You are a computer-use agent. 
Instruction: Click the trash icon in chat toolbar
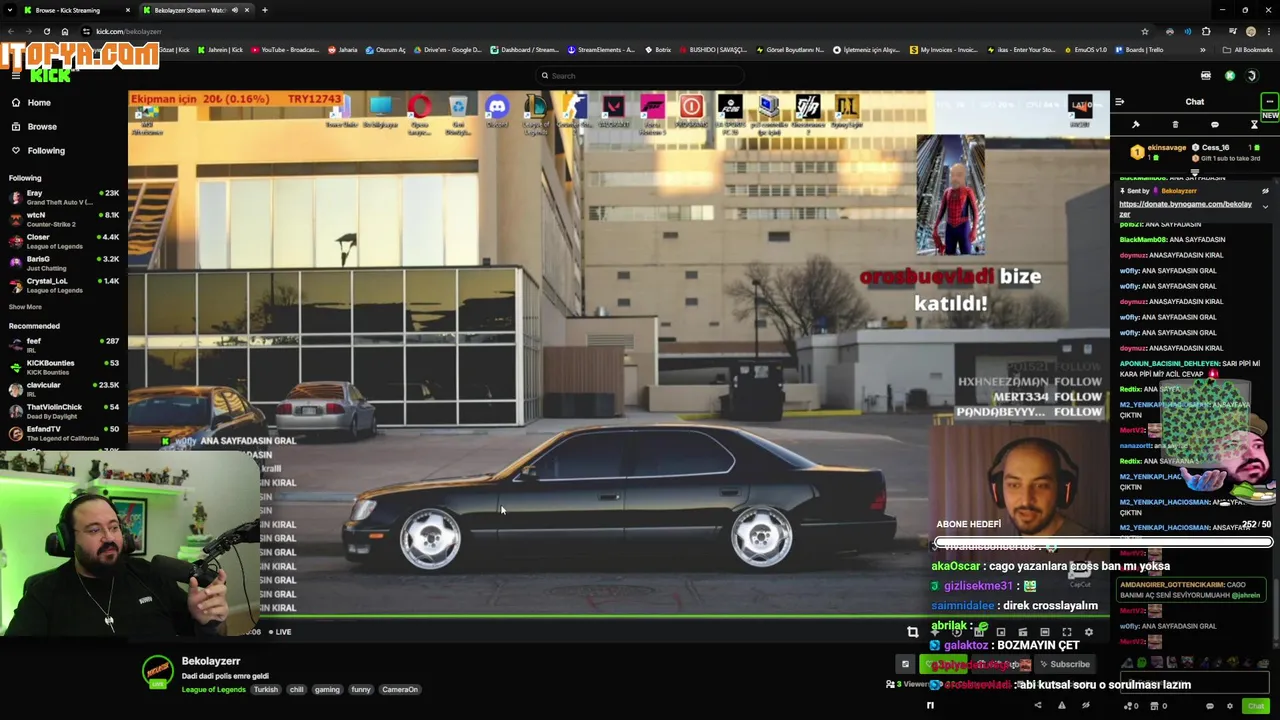point(1175,125)
